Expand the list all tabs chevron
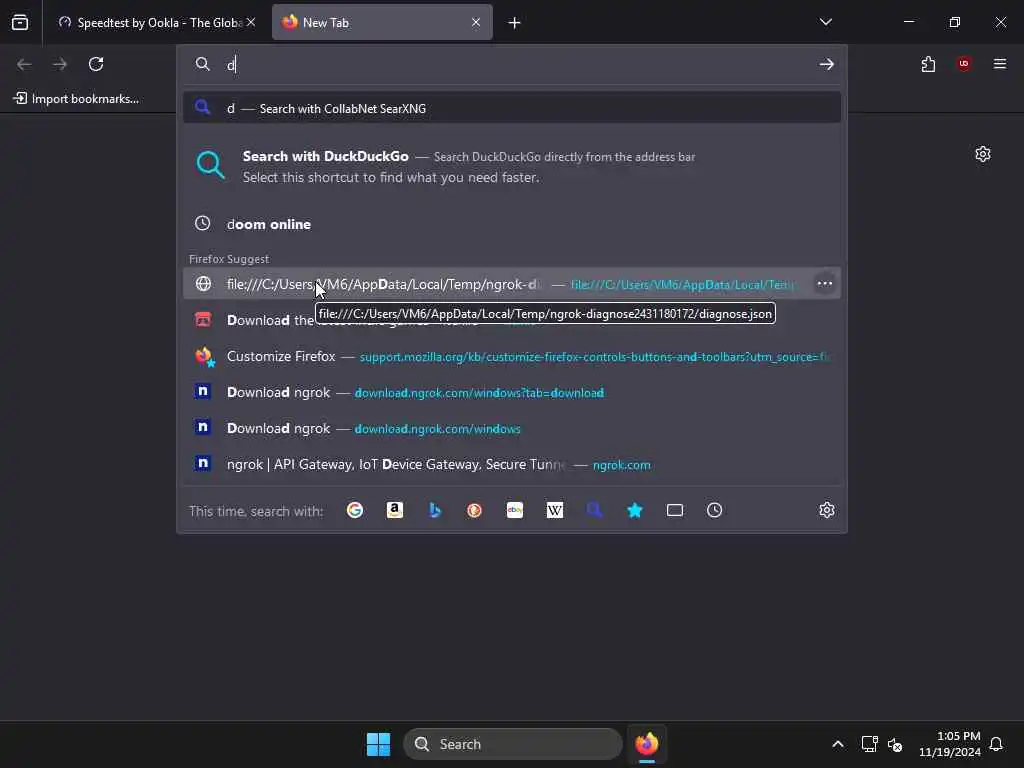The width and height of the screenshot is (1024, 768). coord(825,22)
